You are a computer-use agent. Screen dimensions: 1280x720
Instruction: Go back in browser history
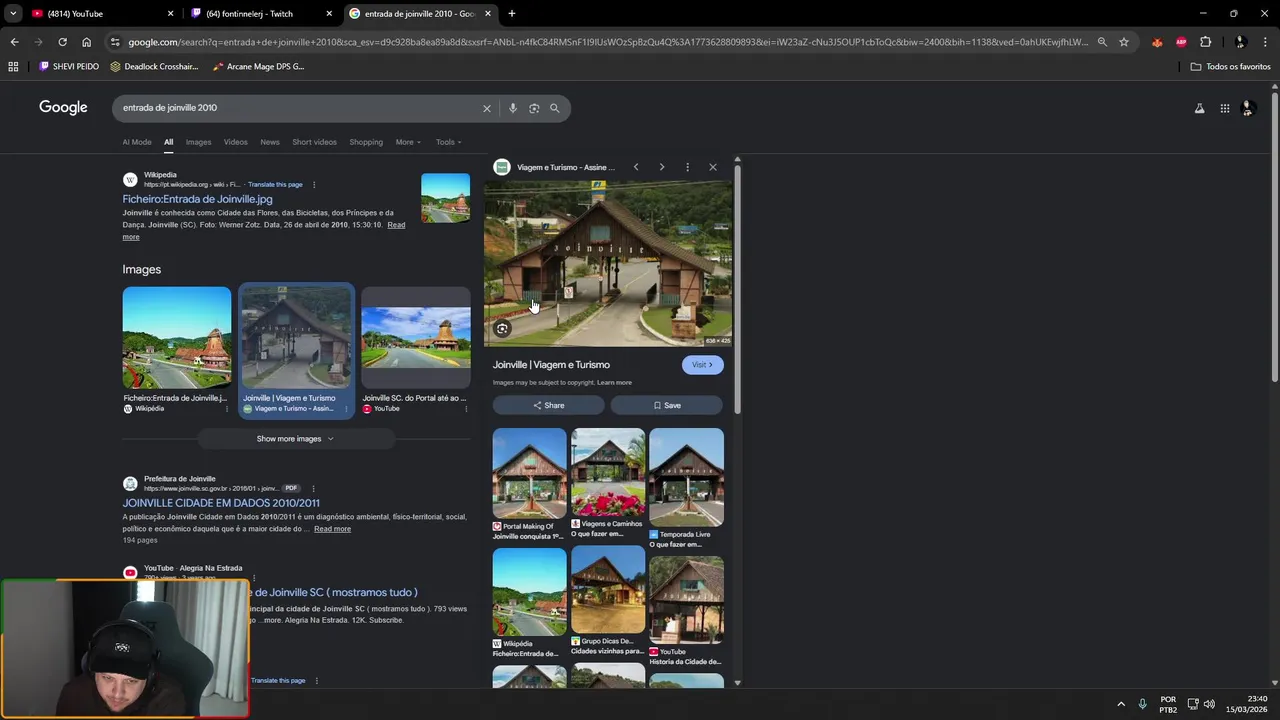click(x=14, y=42)
